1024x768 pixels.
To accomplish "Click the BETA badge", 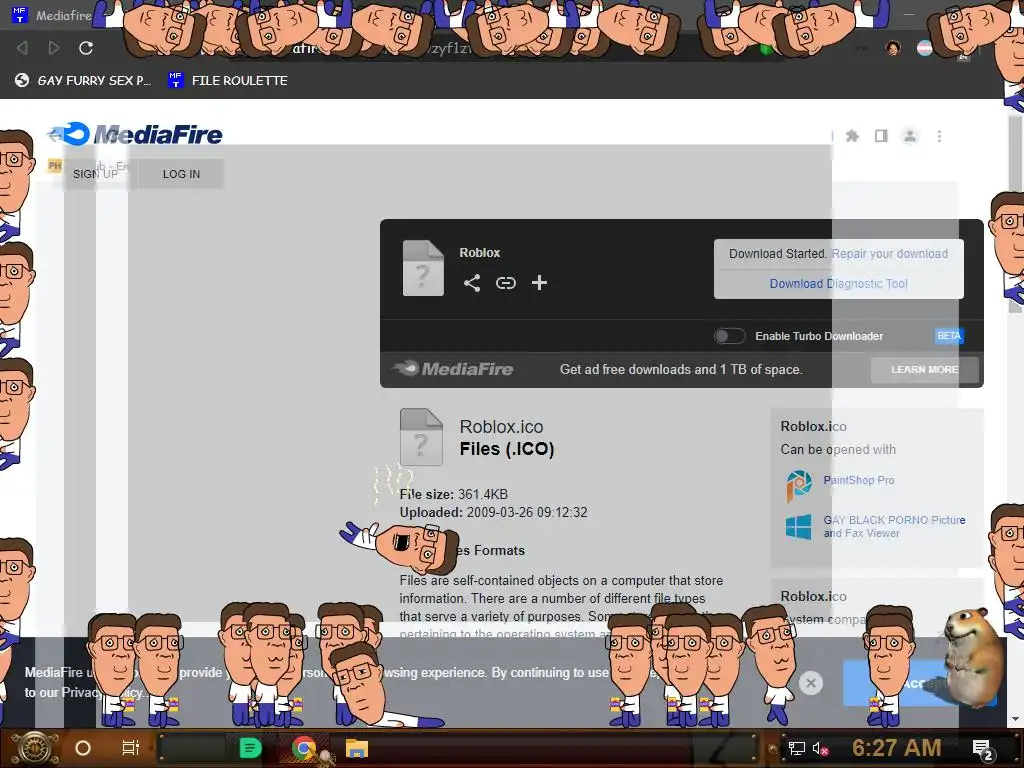I will (x=949, y=336).
